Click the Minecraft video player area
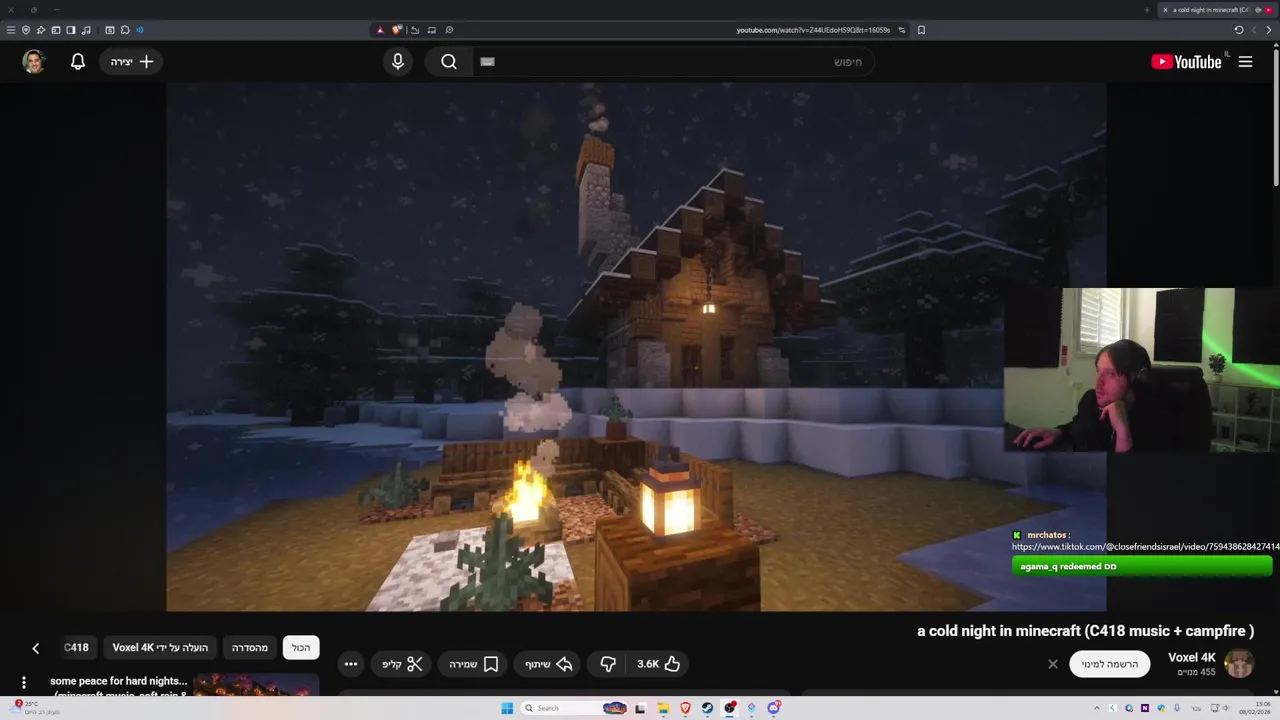The width and height of the screenshot is (1280, 720). (636, 346)
